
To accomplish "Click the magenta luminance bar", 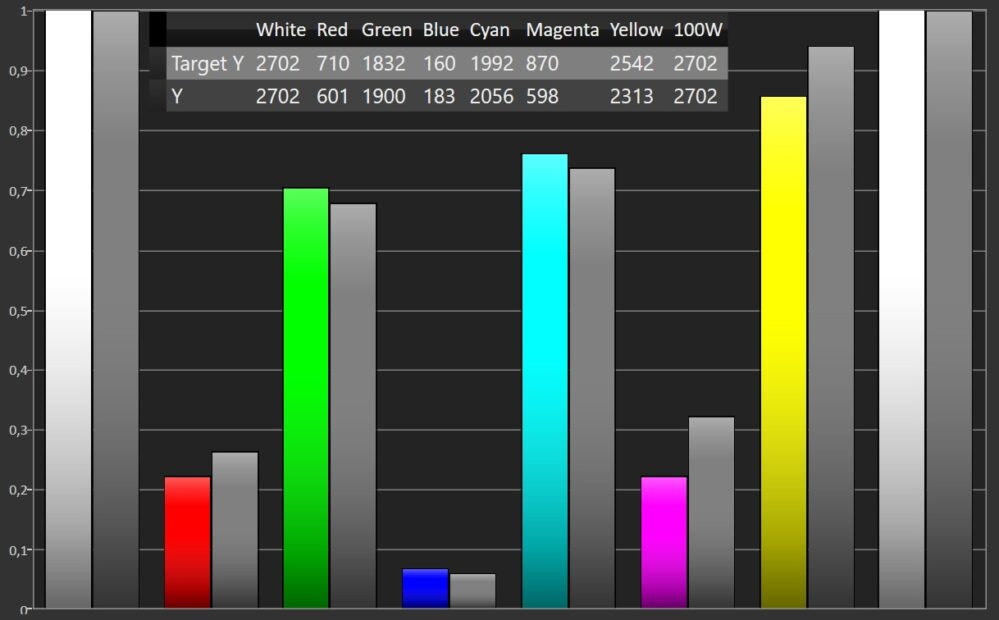I will [x=664, y=542].
